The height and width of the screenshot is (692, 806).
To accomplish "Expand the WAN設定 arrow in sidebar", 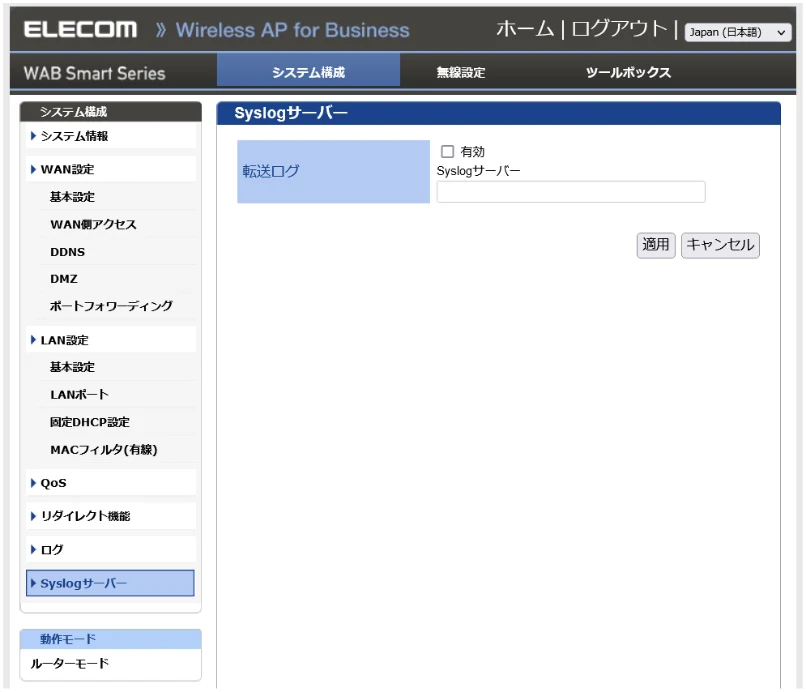I will 33,169.
